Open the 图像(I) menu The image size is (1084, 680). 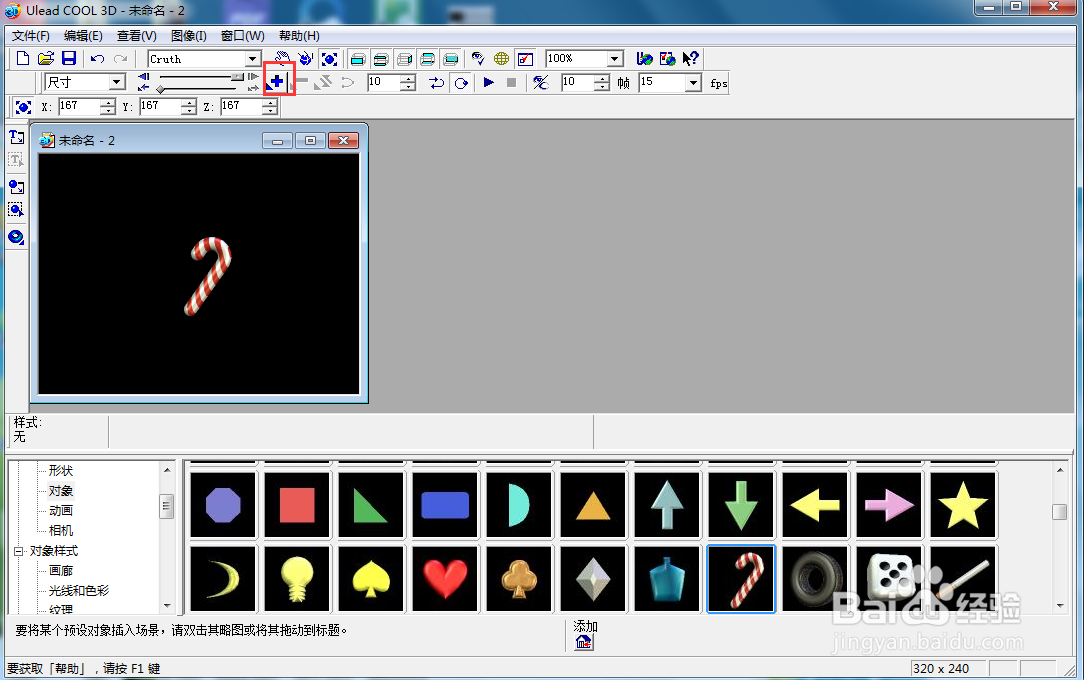tap(189, 36)
